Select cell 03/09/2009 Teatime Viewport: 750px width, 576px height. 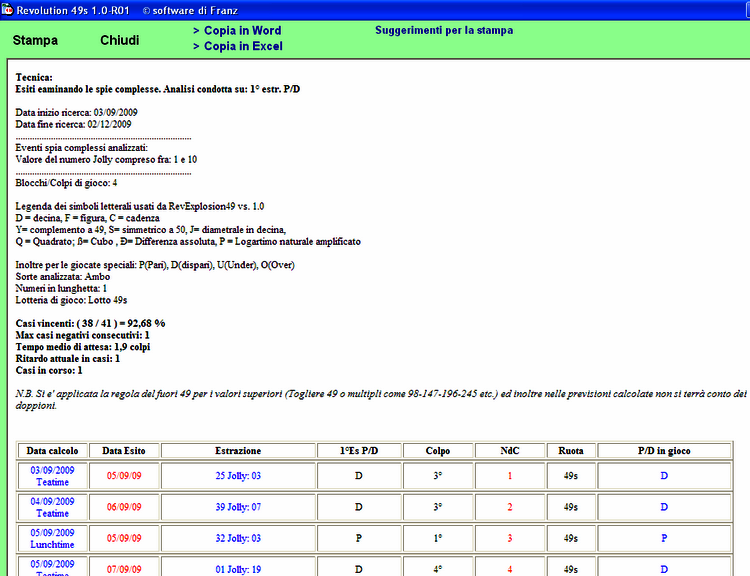tap(52, 476)
